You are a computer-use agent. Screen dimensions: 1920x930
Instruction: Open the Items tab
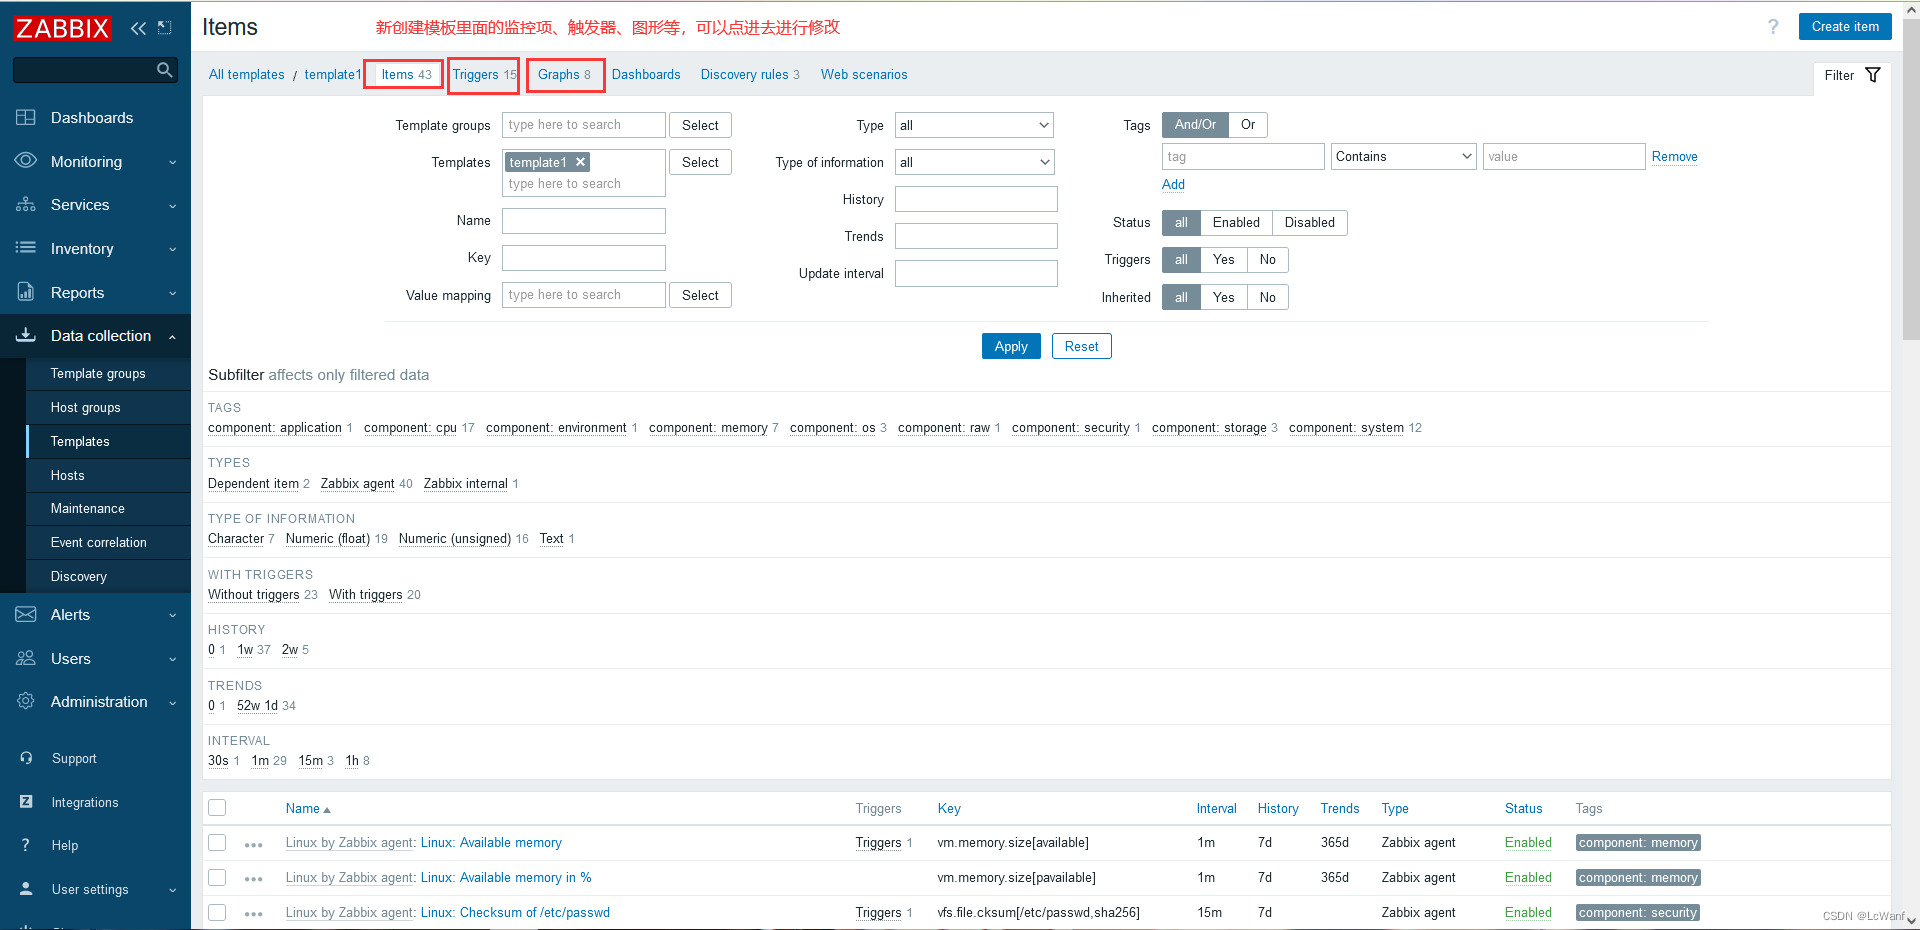tap(405, 75)
